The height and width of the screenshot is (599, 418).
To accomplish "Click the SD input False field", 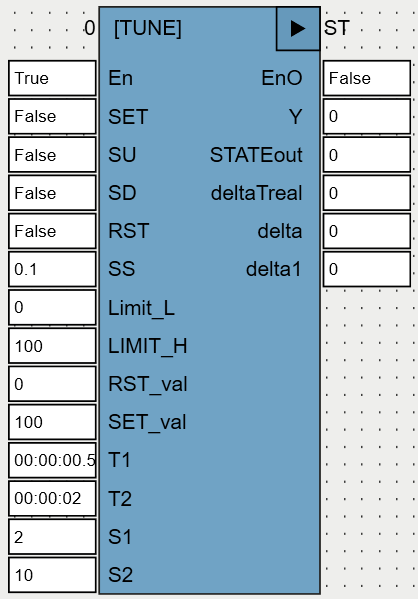I will click(x=52, y=193).
